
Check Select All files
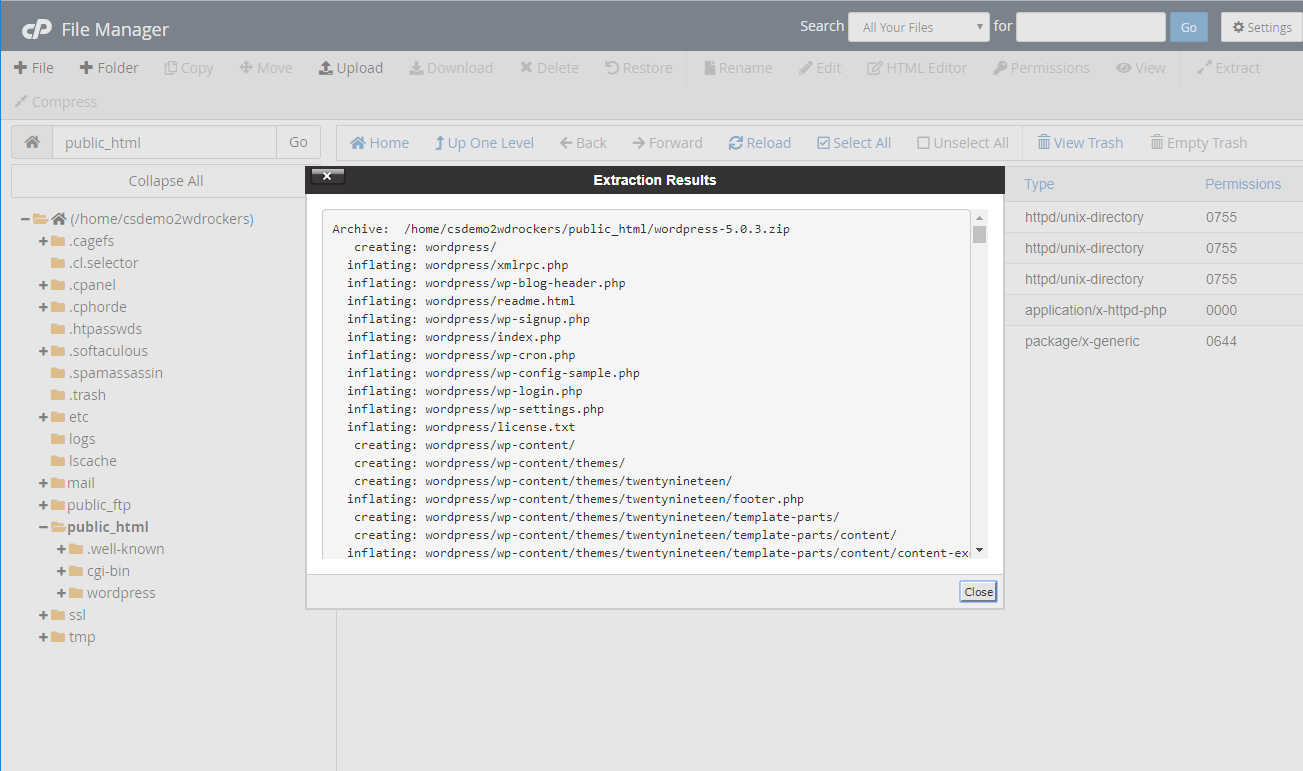853,143
